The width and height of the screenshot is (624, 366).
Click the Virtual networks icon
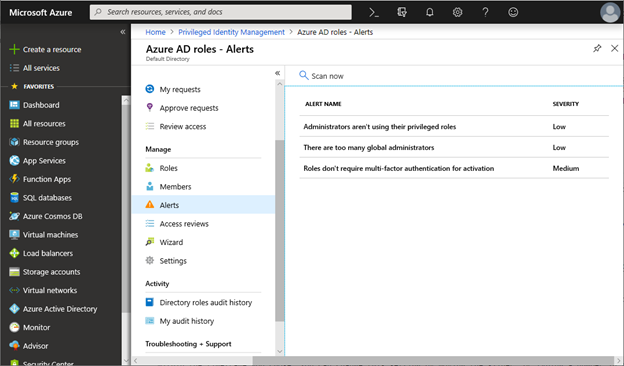[x=14, y=290]
